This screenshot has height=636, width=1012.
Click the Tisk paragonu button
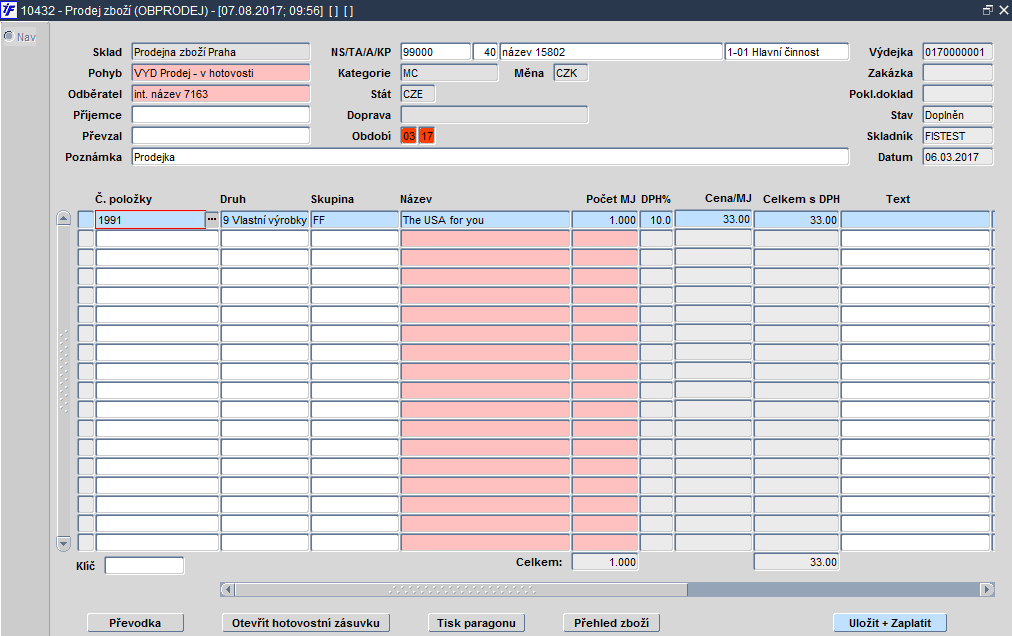[x=476, y=623]
